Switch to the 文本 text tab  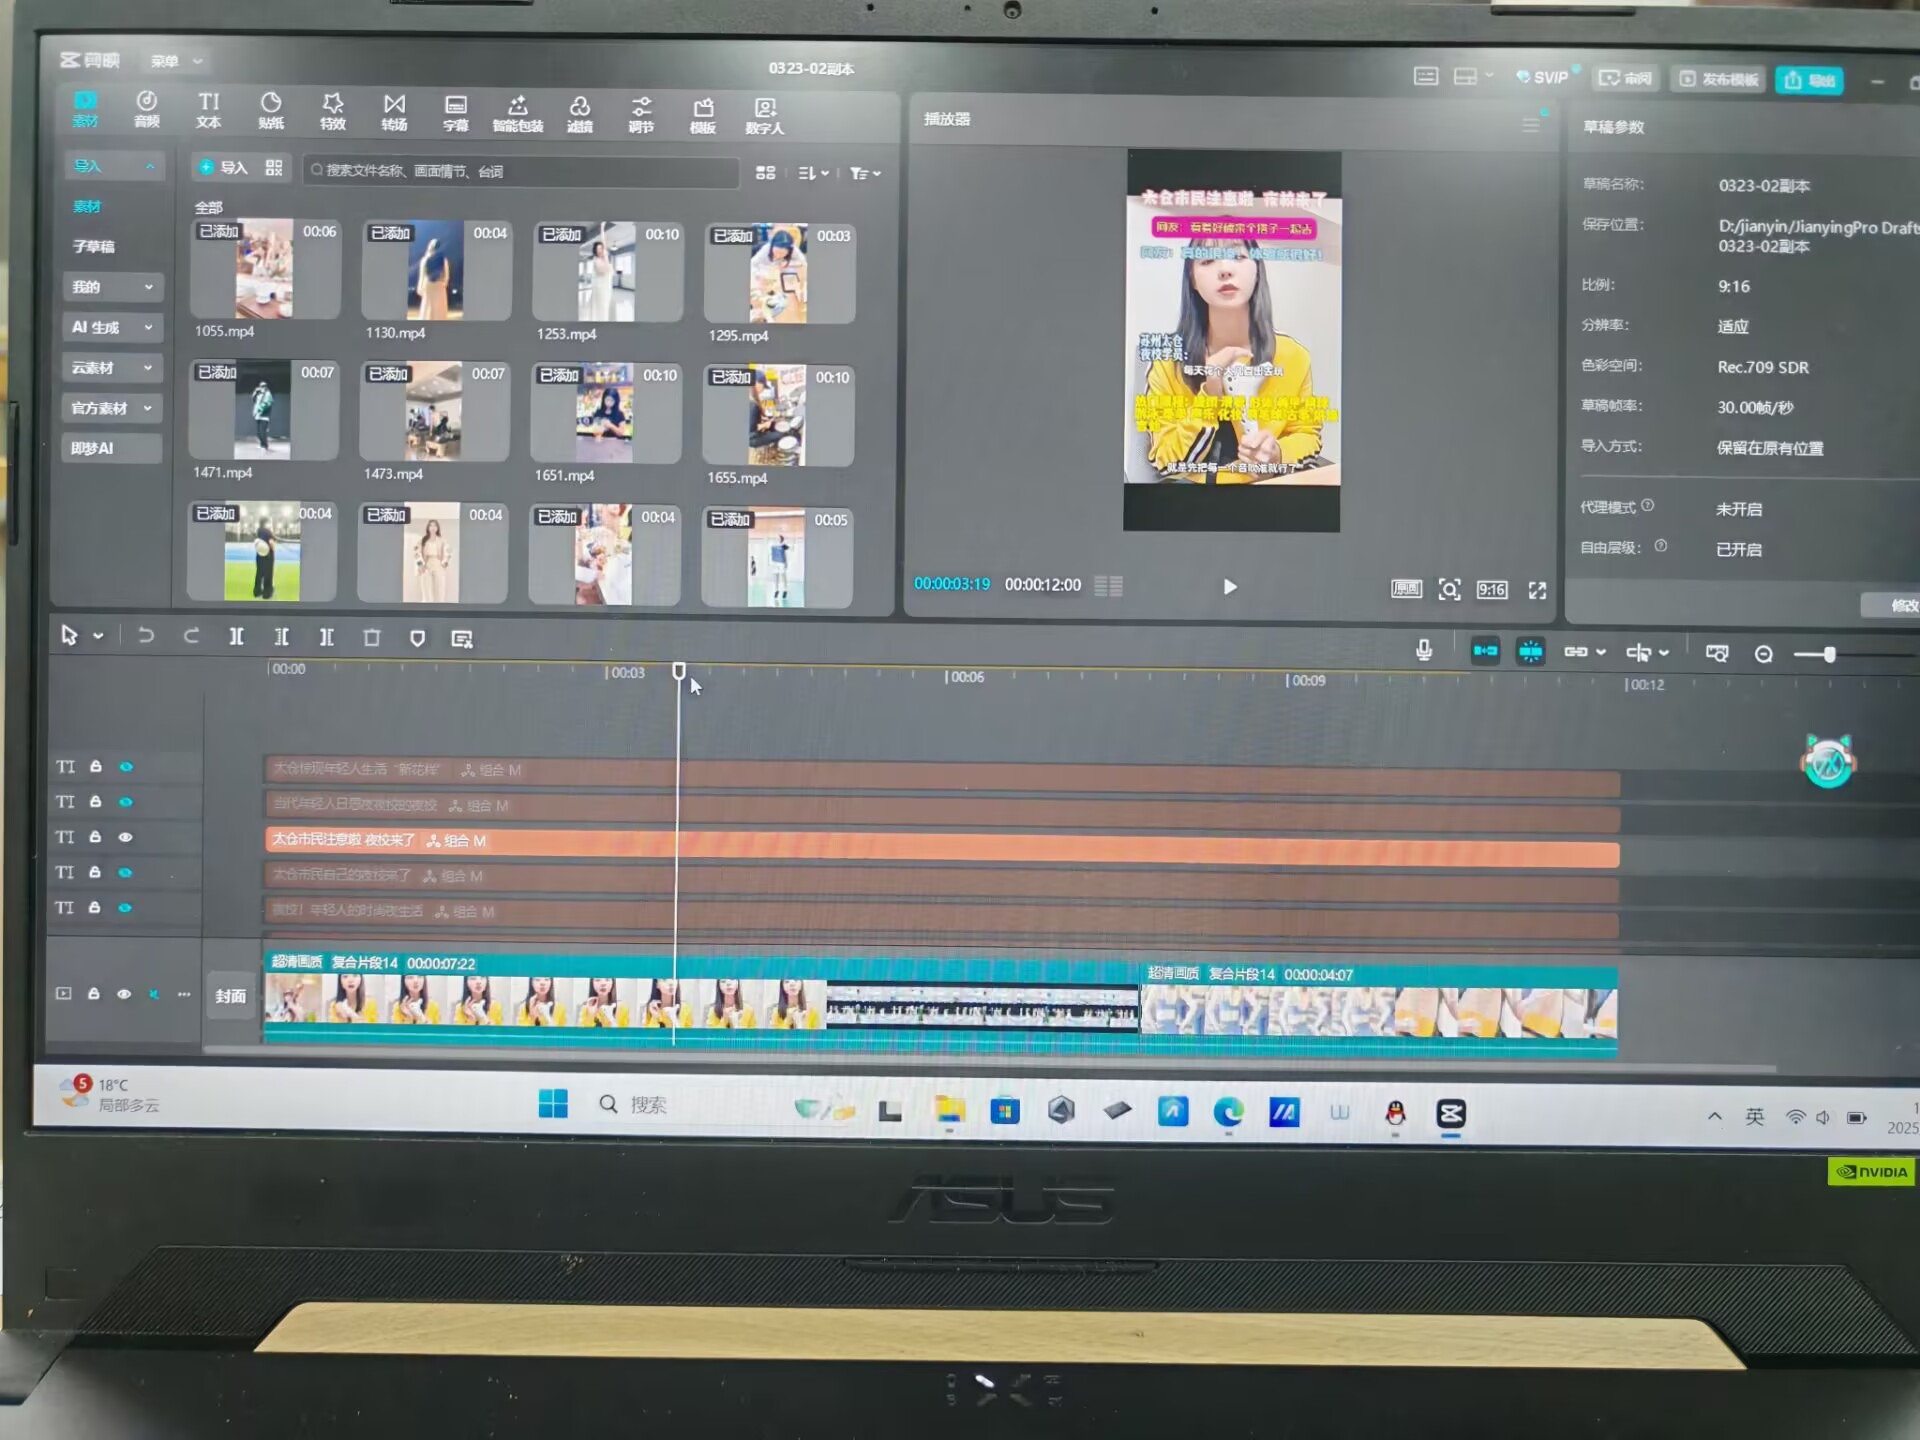(208, 110)
